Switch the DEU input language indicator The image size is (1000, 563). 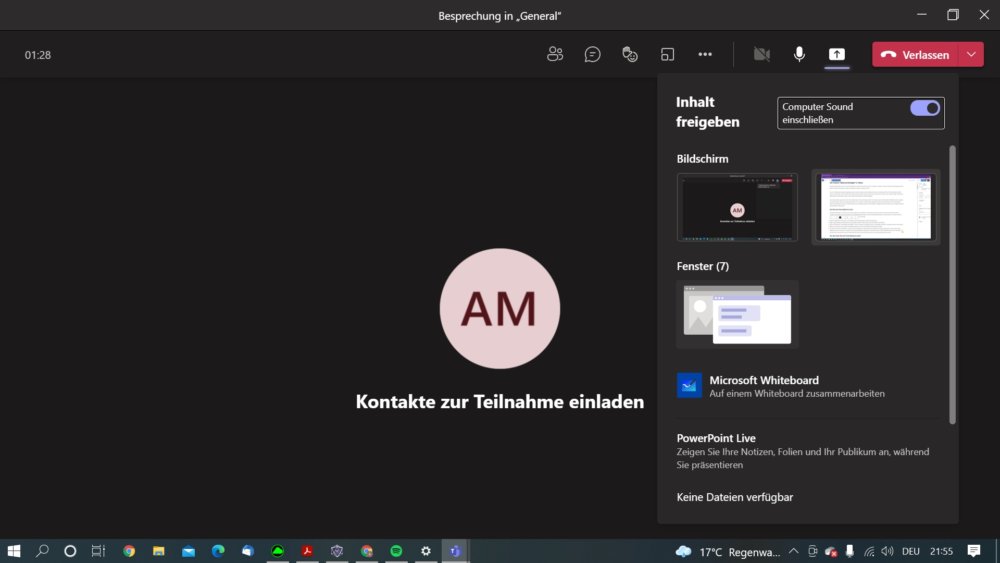point(911,551)
